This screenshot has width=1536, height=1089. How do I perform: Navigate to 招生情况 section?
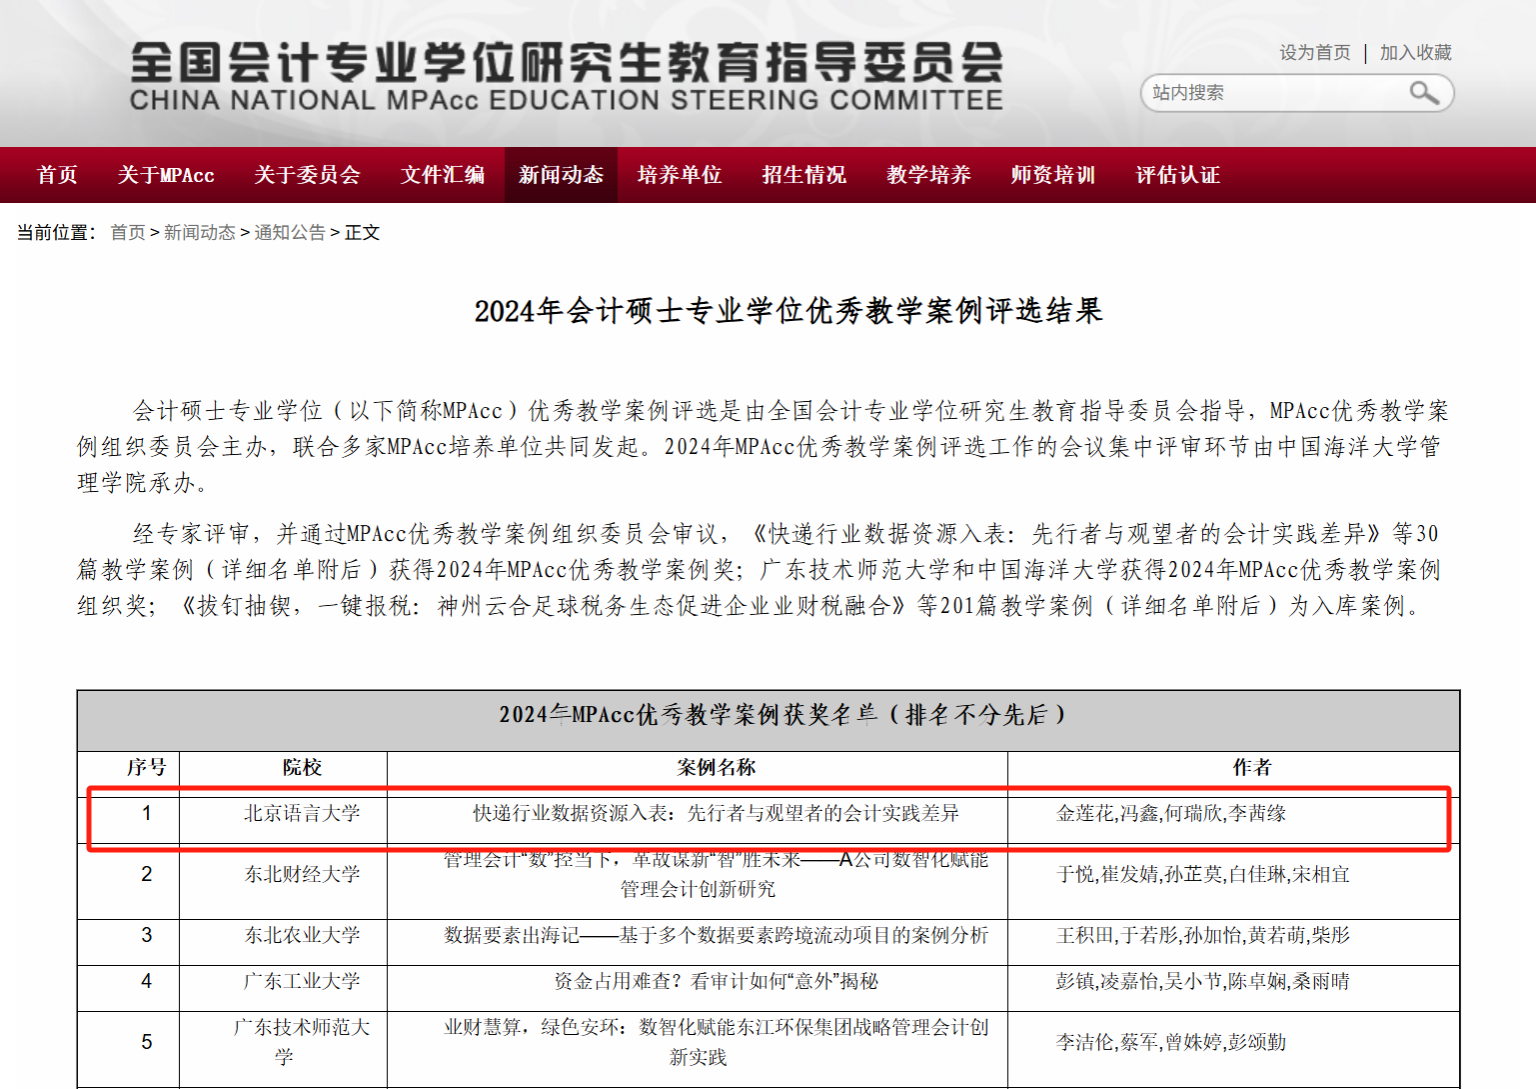pos(804,175)
